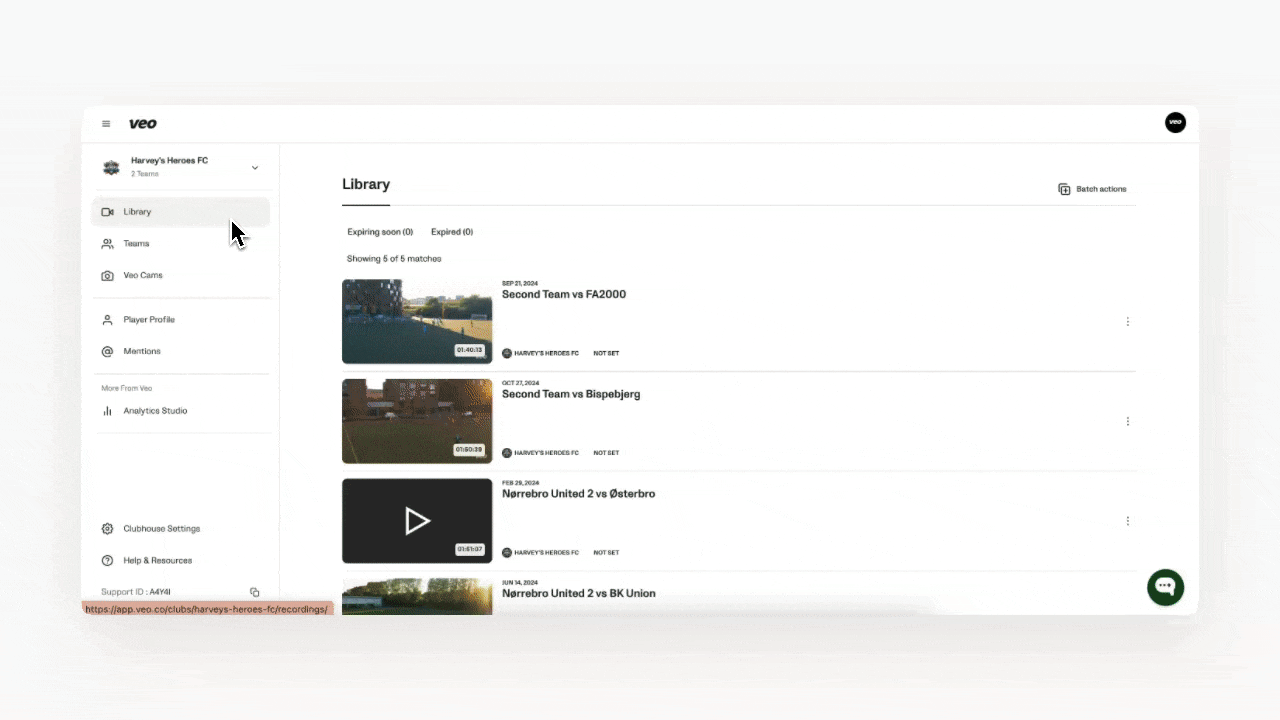Click the Batch actions icon
1280x720 pixels.
coord(1064,189)
